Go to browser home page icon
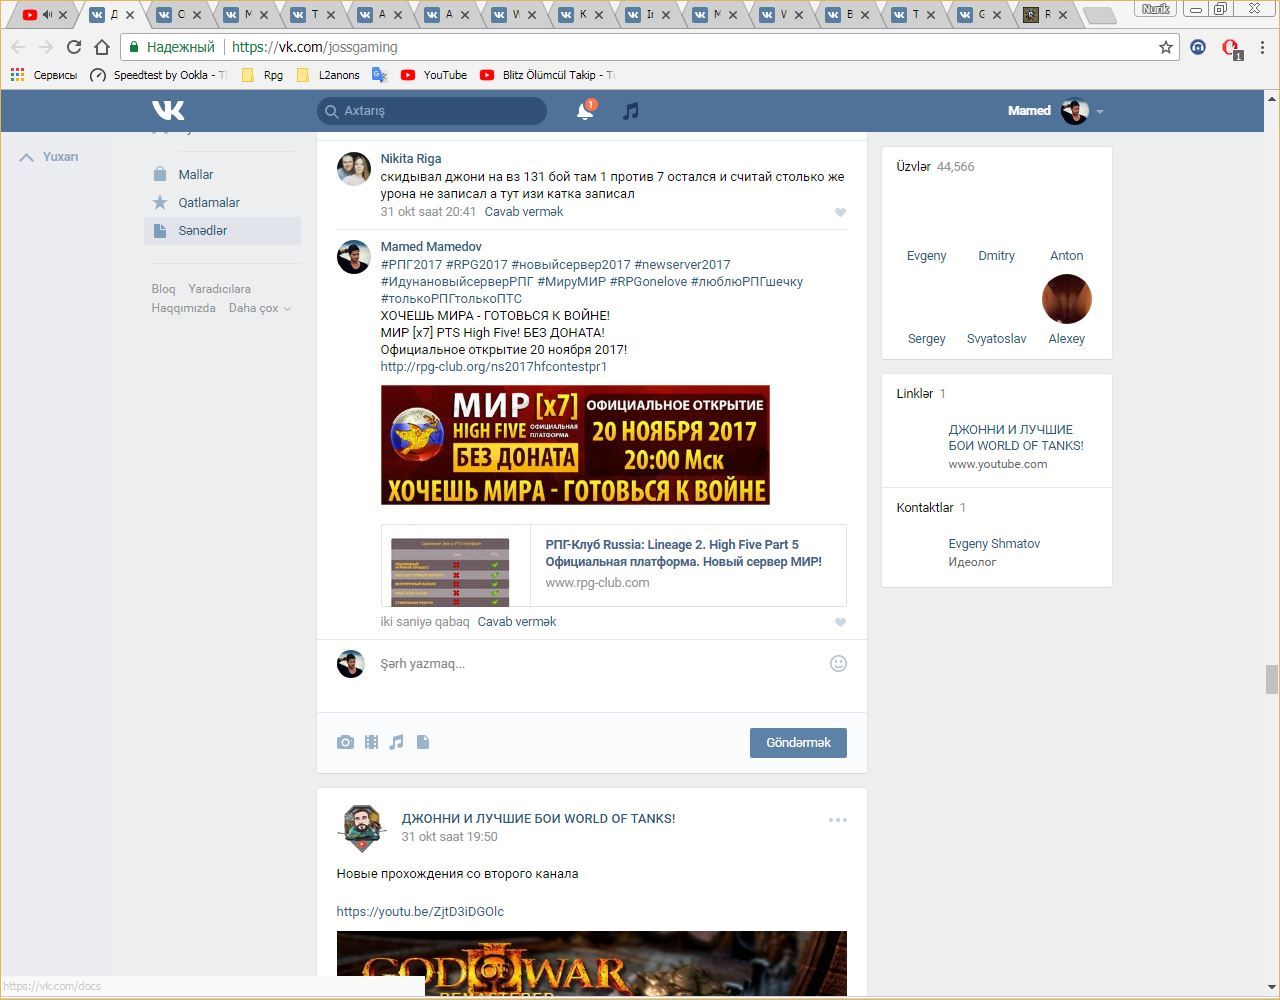The image size is (1280, 1000). click(101, 47)
